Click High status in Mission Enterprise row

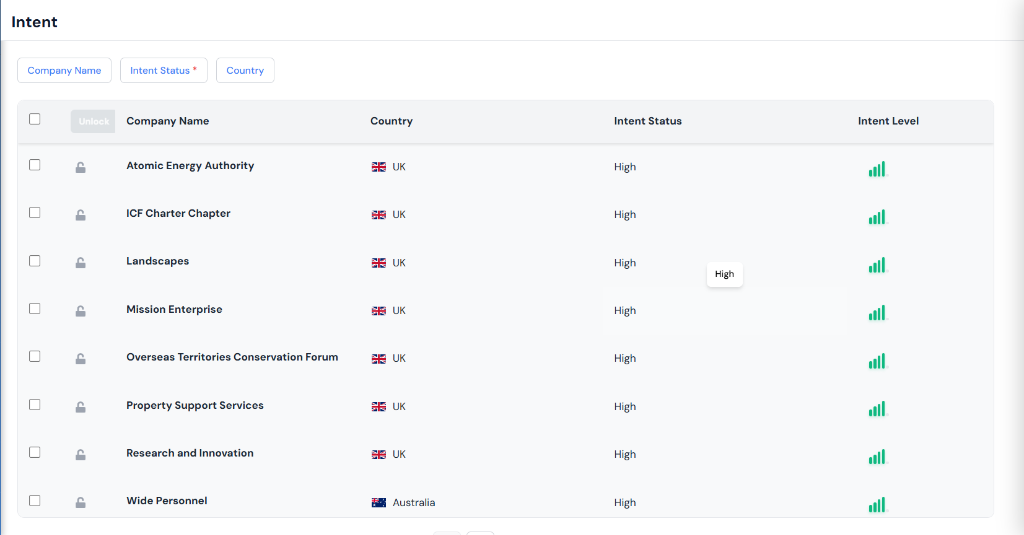coord(625,311)
